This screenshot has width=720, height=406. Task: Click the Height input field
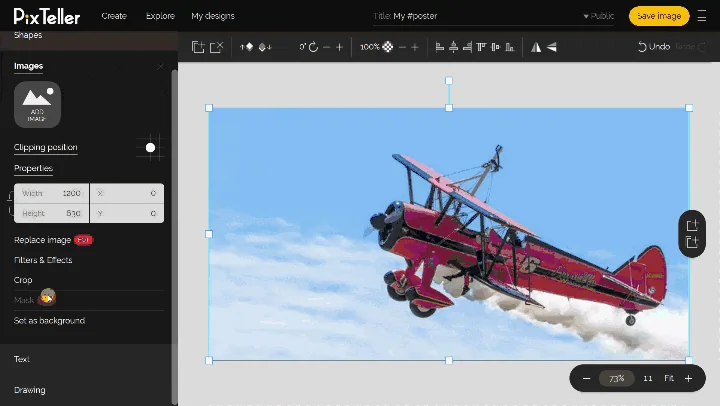point(51,213)
